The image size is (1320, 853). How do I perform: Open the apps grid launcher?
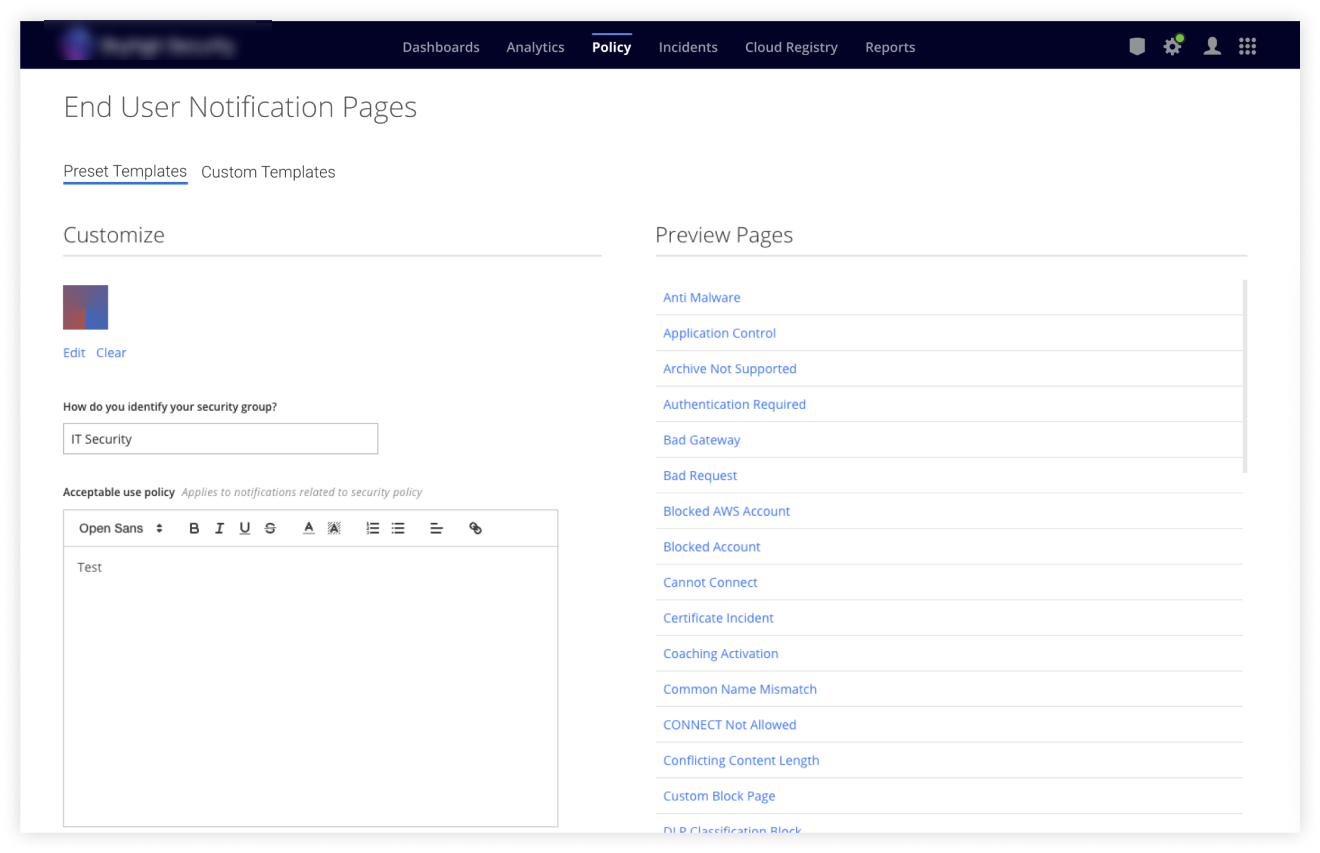point(1247,46)
